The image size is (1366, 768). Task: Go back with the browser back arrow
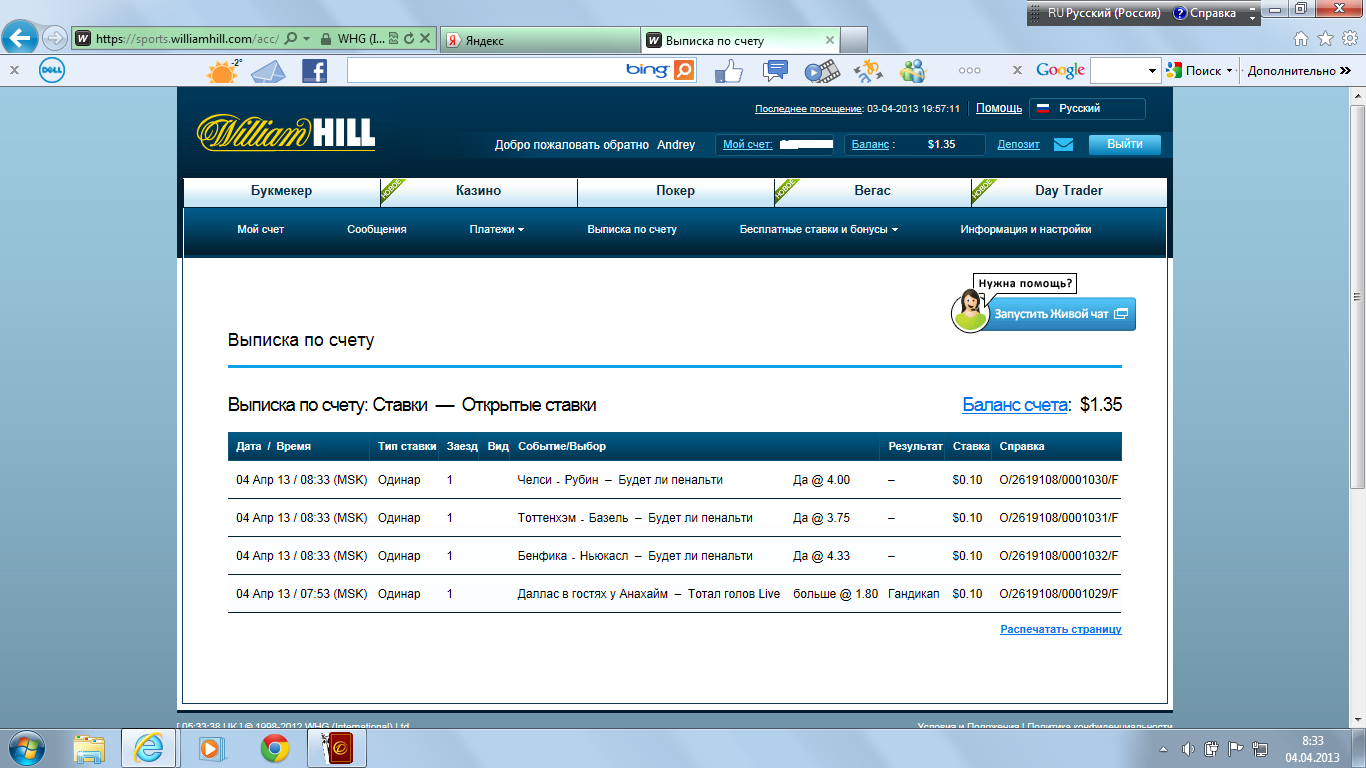coord(20,39)
